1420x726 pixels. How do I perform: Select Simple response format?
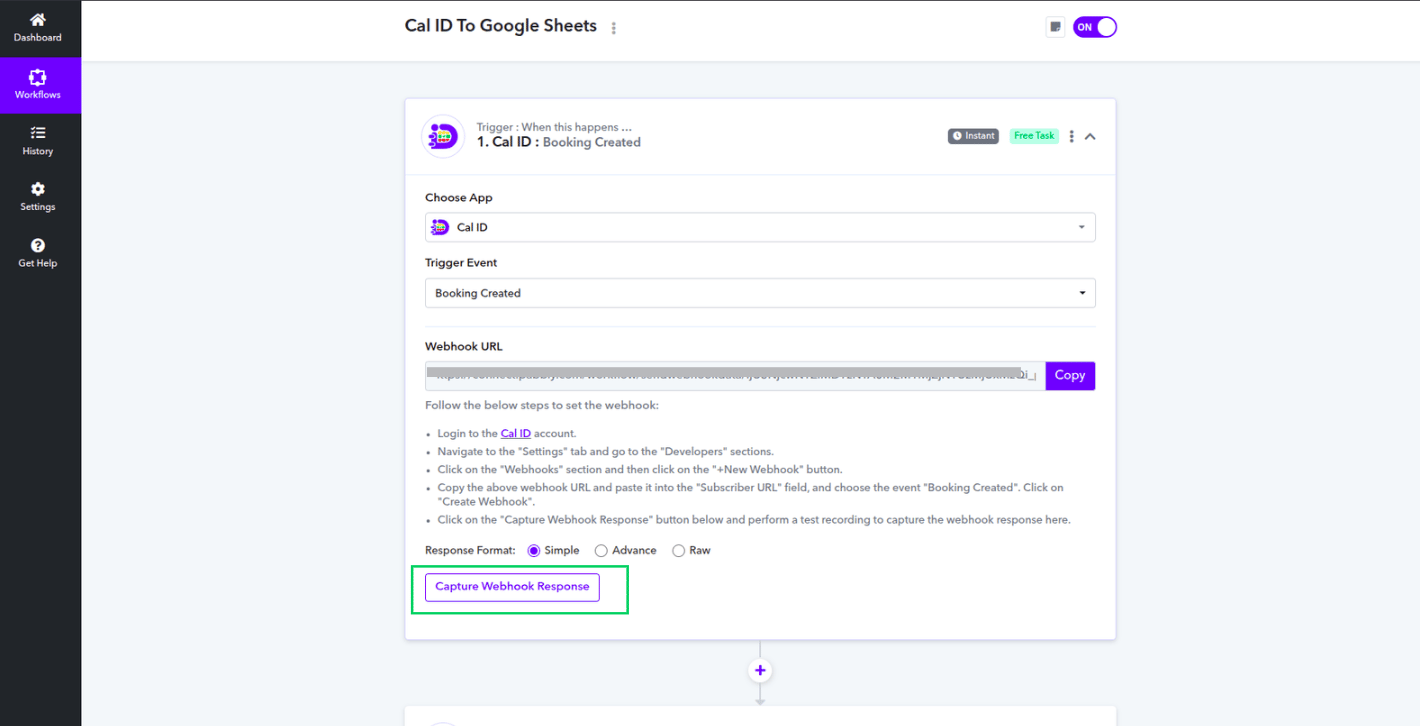point(534,551)
